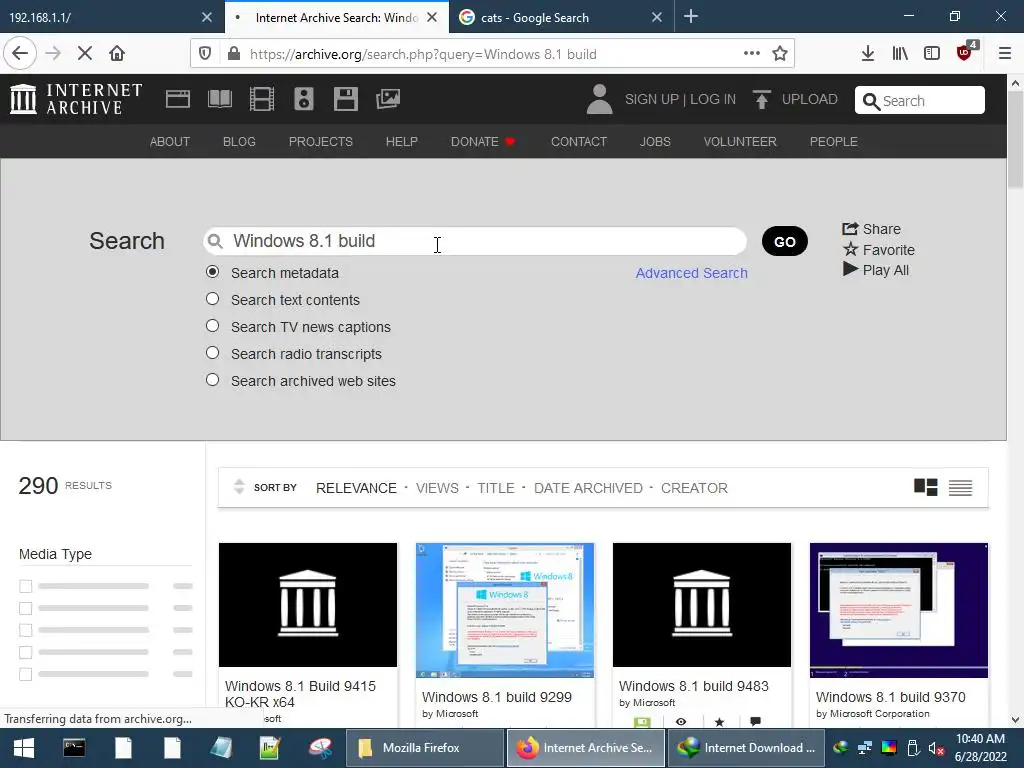The height and width of the screenshot is (768, 1024).
Task: Sort results by VIEWS
Action: (437, 488)
